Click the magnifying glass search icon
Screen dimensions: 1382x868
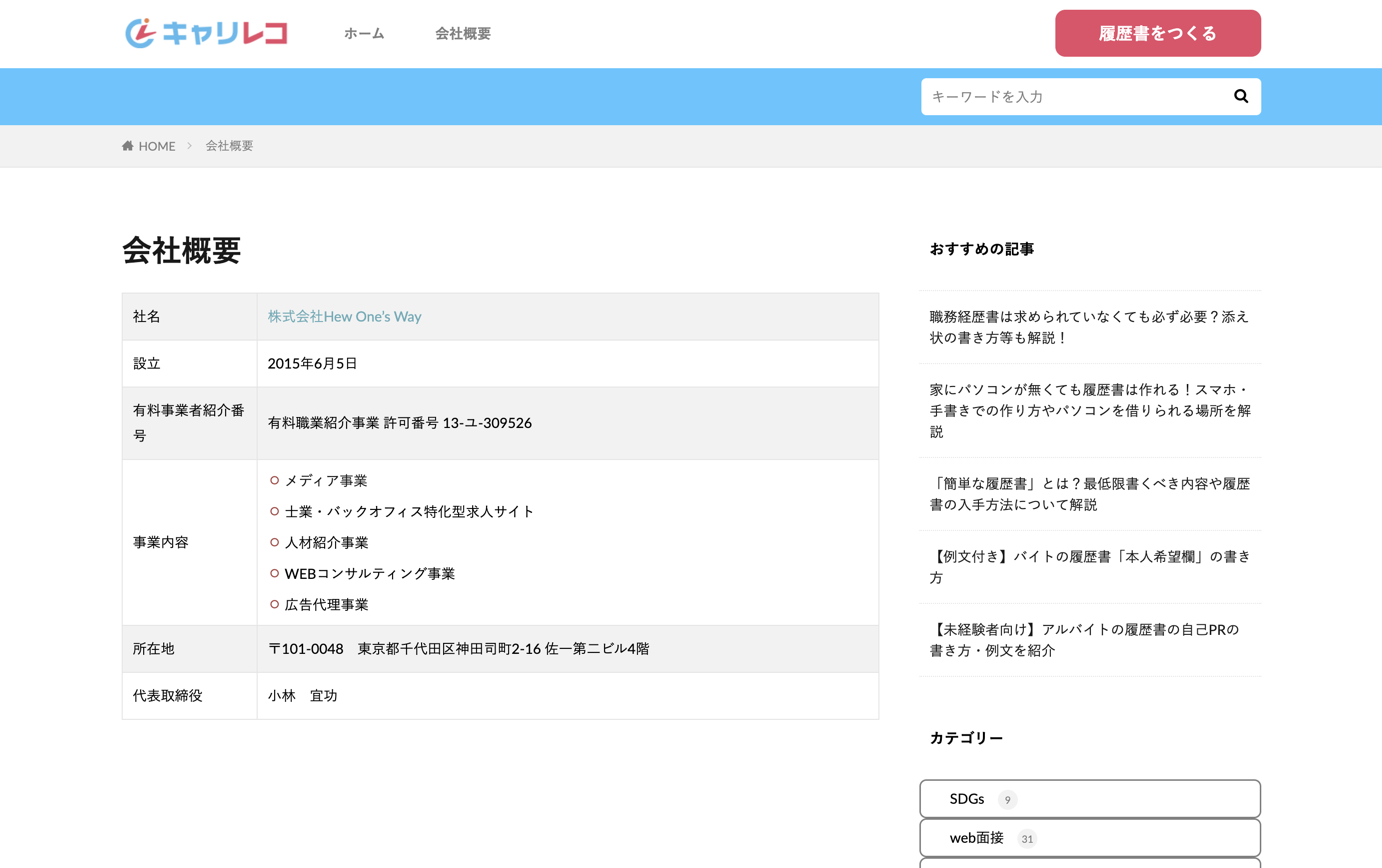click(1240, 96)
